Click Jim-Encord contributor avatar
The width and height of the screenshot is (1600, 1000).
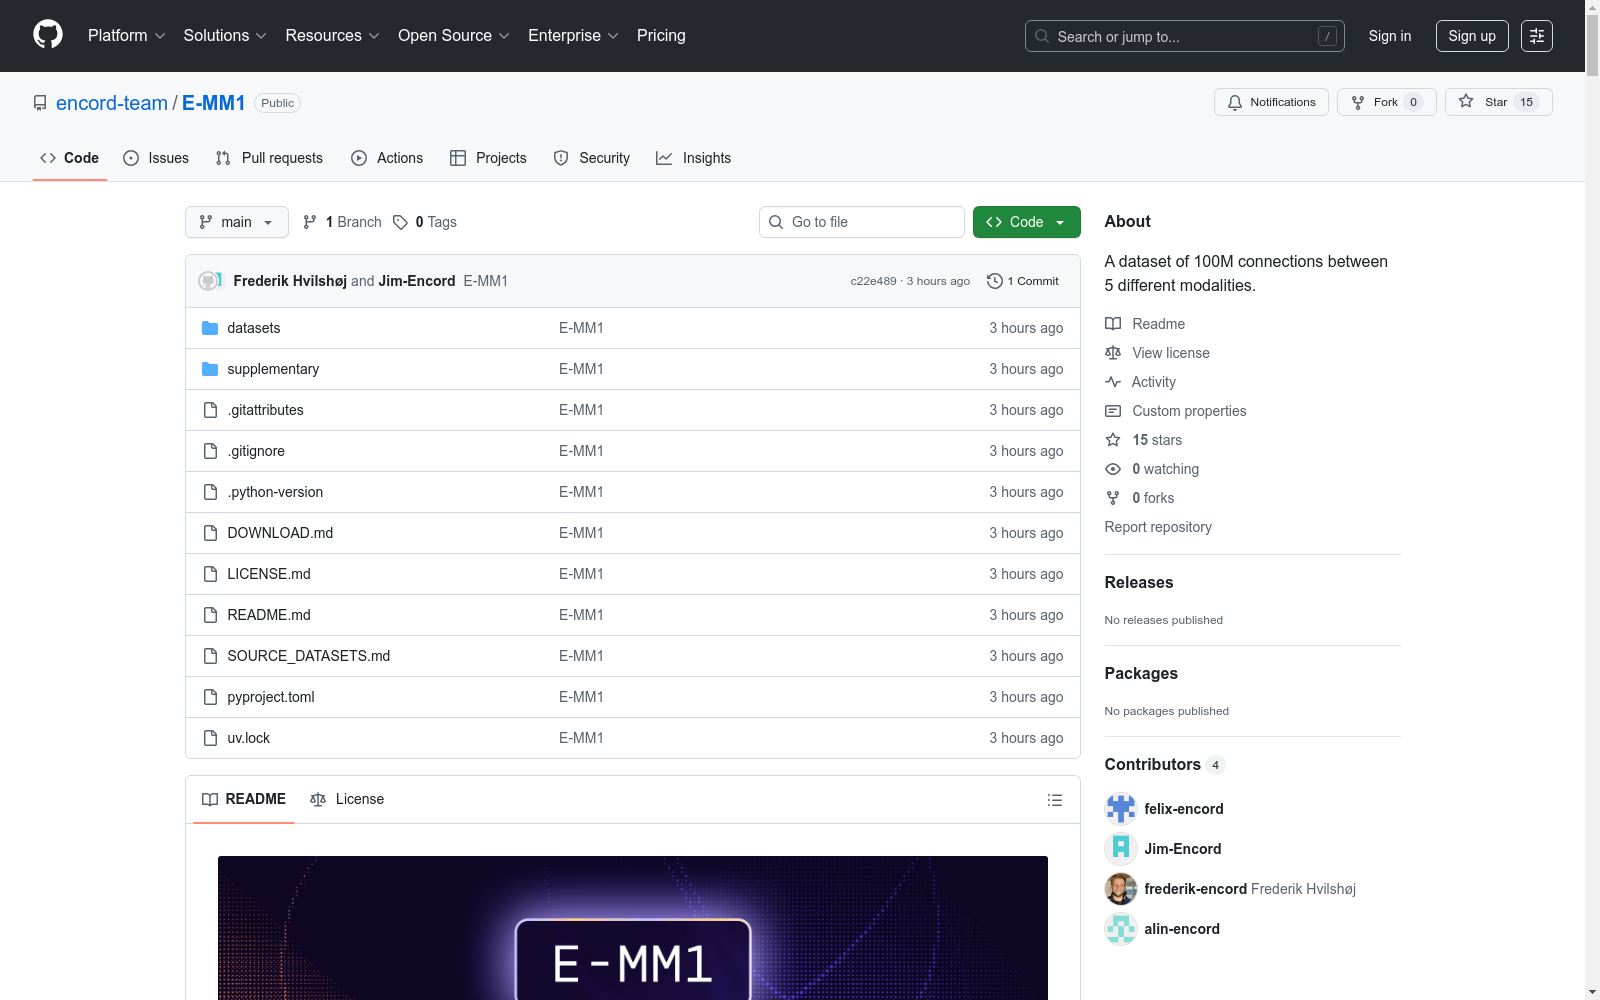1121,849
